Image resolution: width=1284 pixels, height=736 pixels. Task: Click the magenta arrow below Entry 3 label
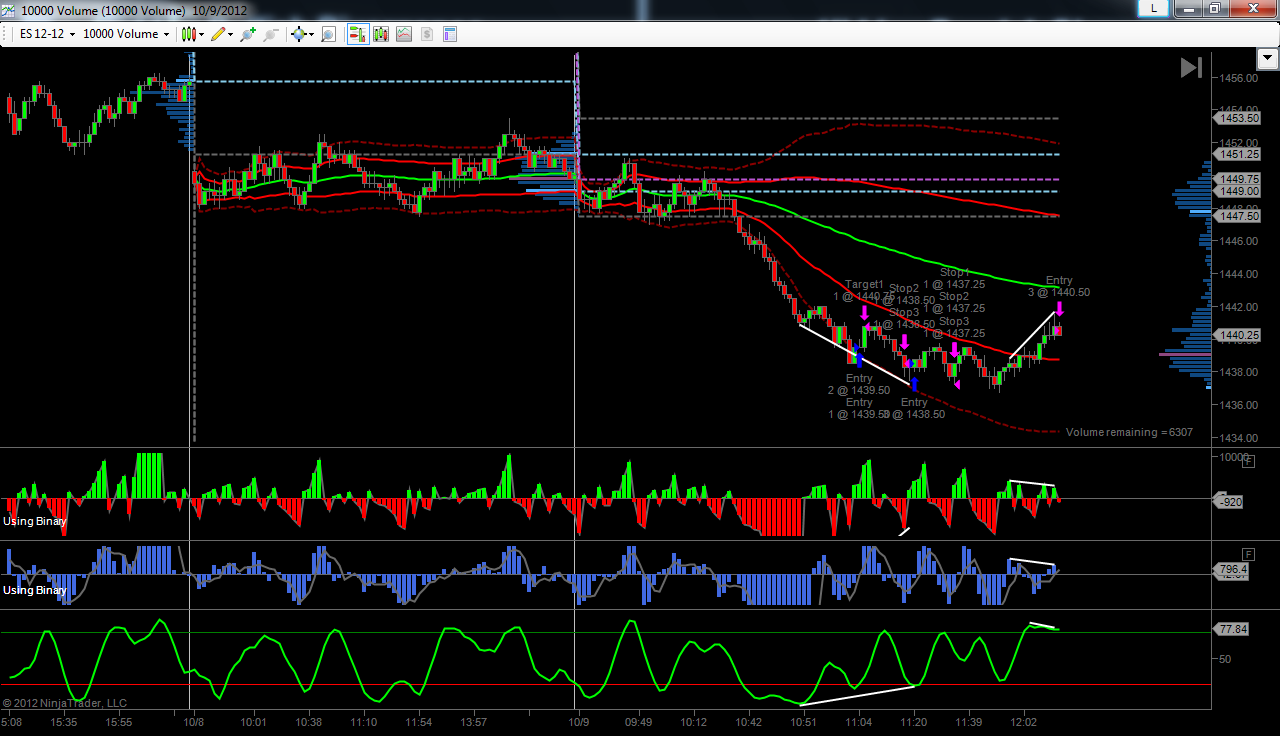pyautogui.click(x=1059, y=310)
